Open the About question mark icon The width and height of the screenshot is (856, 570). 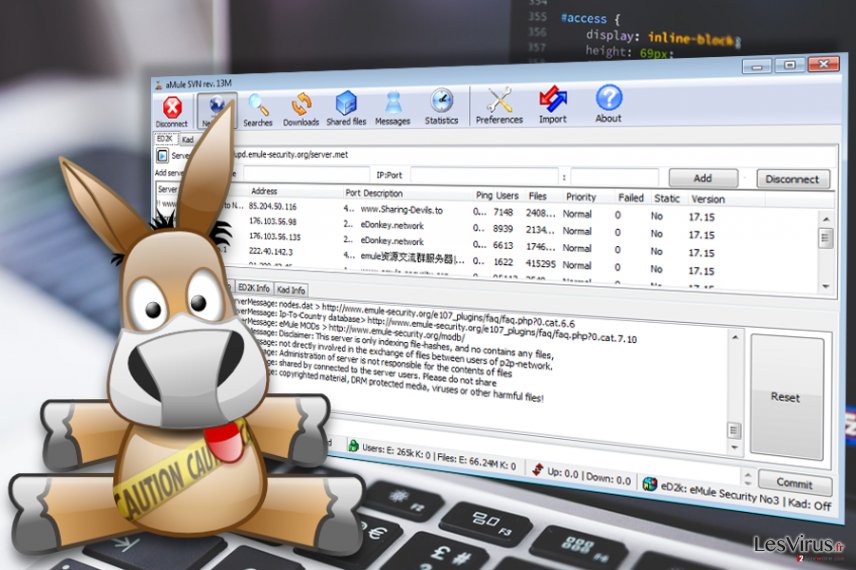[x=609, y=103]
